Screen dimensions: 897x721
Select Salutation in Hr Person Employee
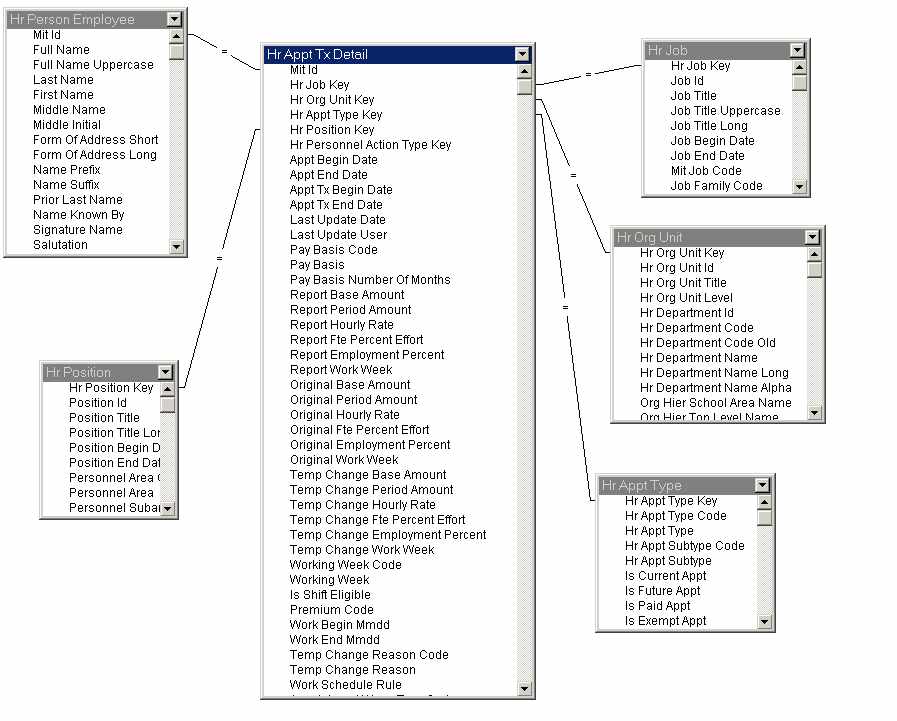pos(60,245)
